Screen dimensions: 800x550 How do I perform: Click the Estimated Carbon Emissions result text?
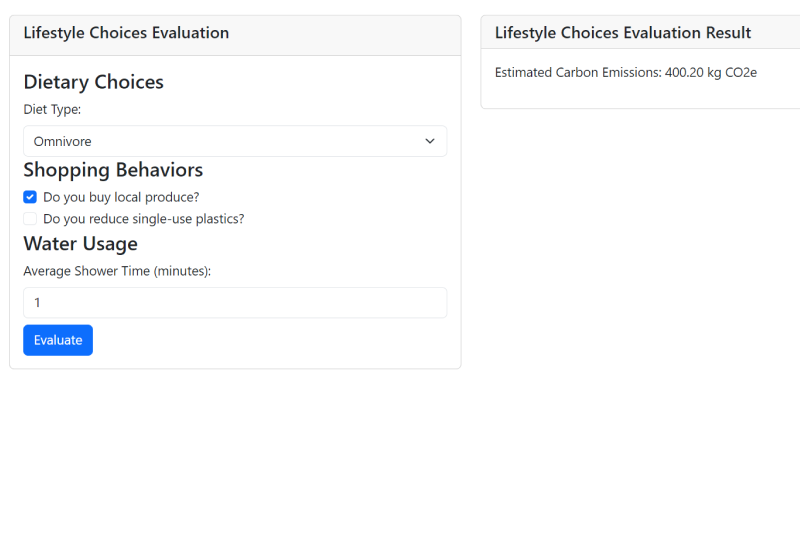pos(578,73)
